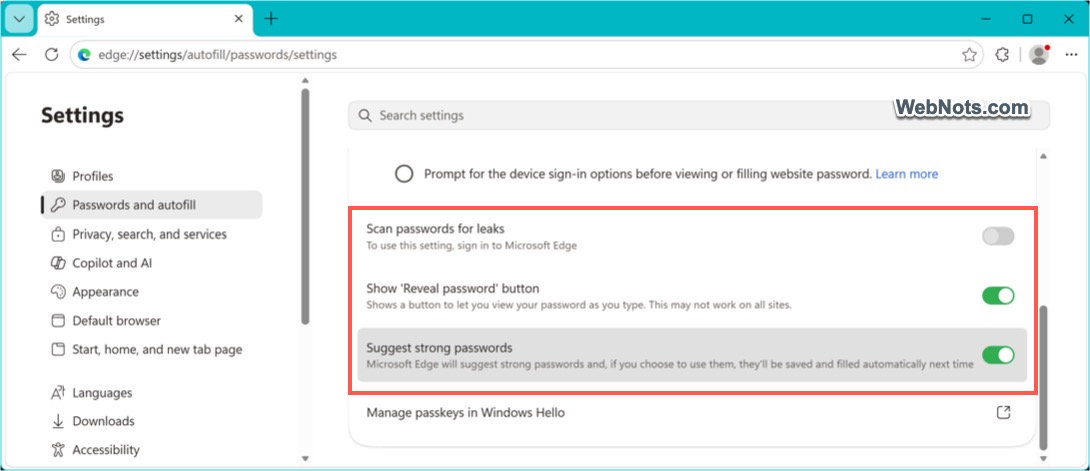This screenshot has width=1090, height=471.
Task: Close the Settings tab
Action: click(x=238, y=19)
